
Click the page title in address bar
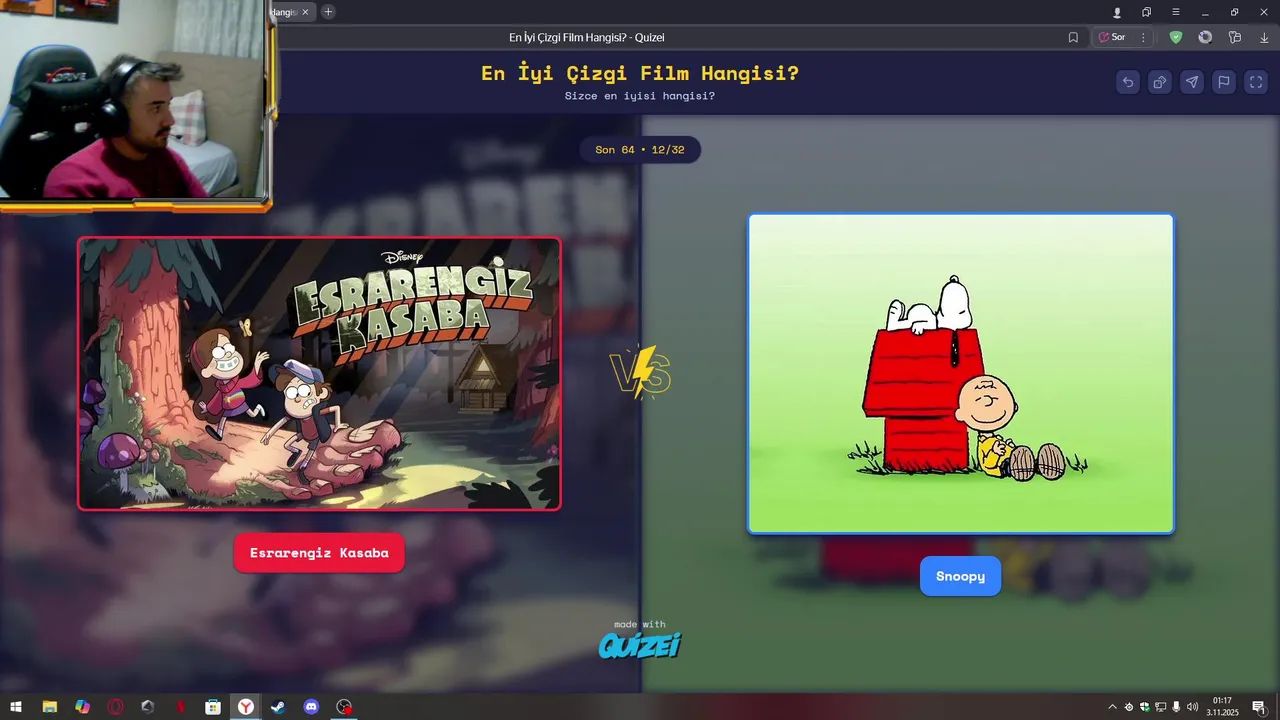point(587,37)
